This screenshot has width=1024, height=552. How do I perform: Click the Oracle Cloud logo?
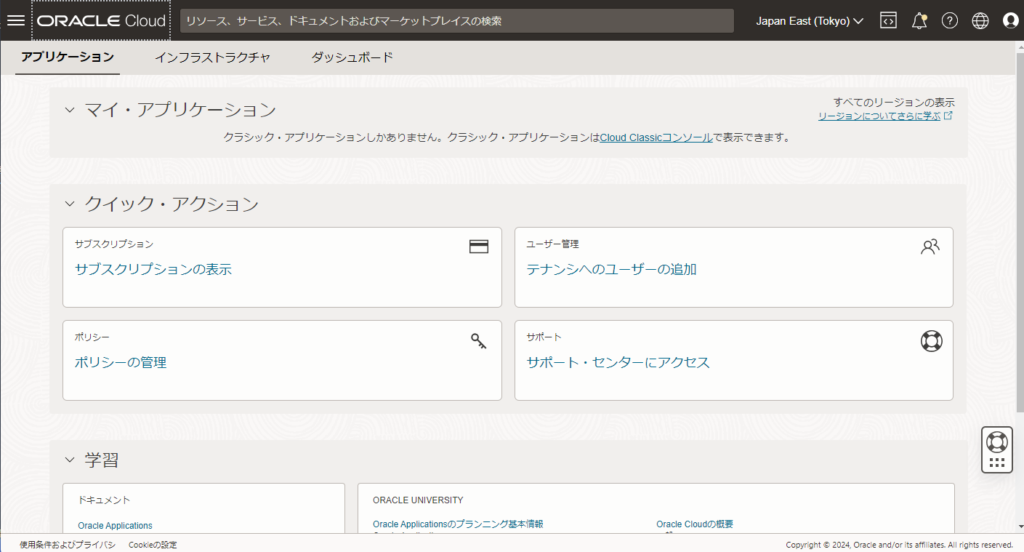pyautogui.click(x=101, y=21)
